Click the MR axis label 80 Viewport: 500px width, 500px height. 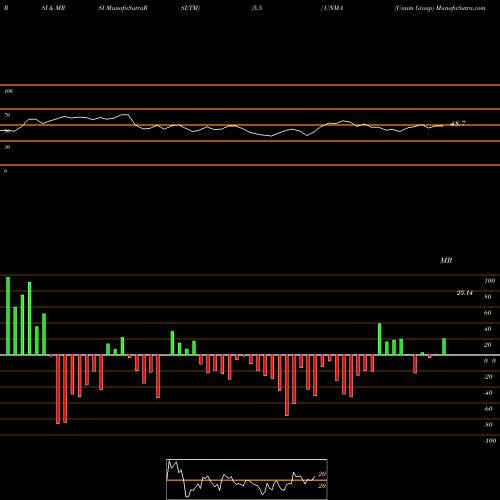487,297
